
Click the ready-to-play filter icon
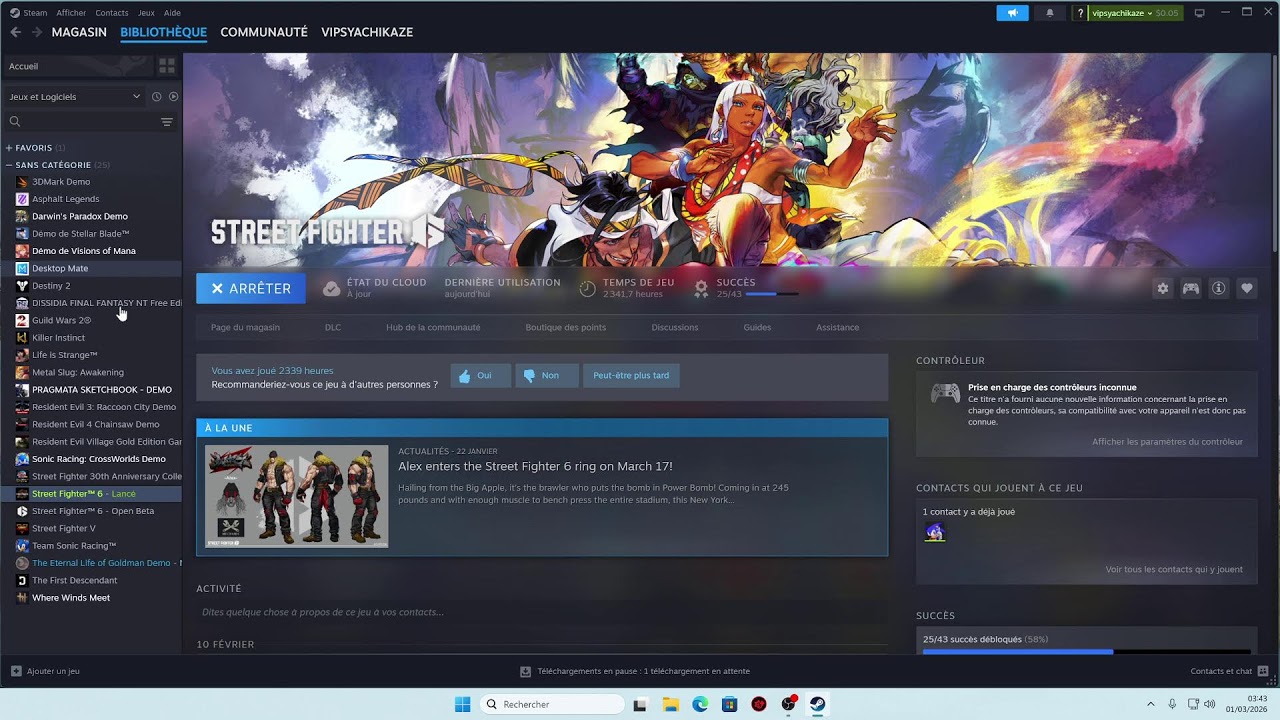173,96
